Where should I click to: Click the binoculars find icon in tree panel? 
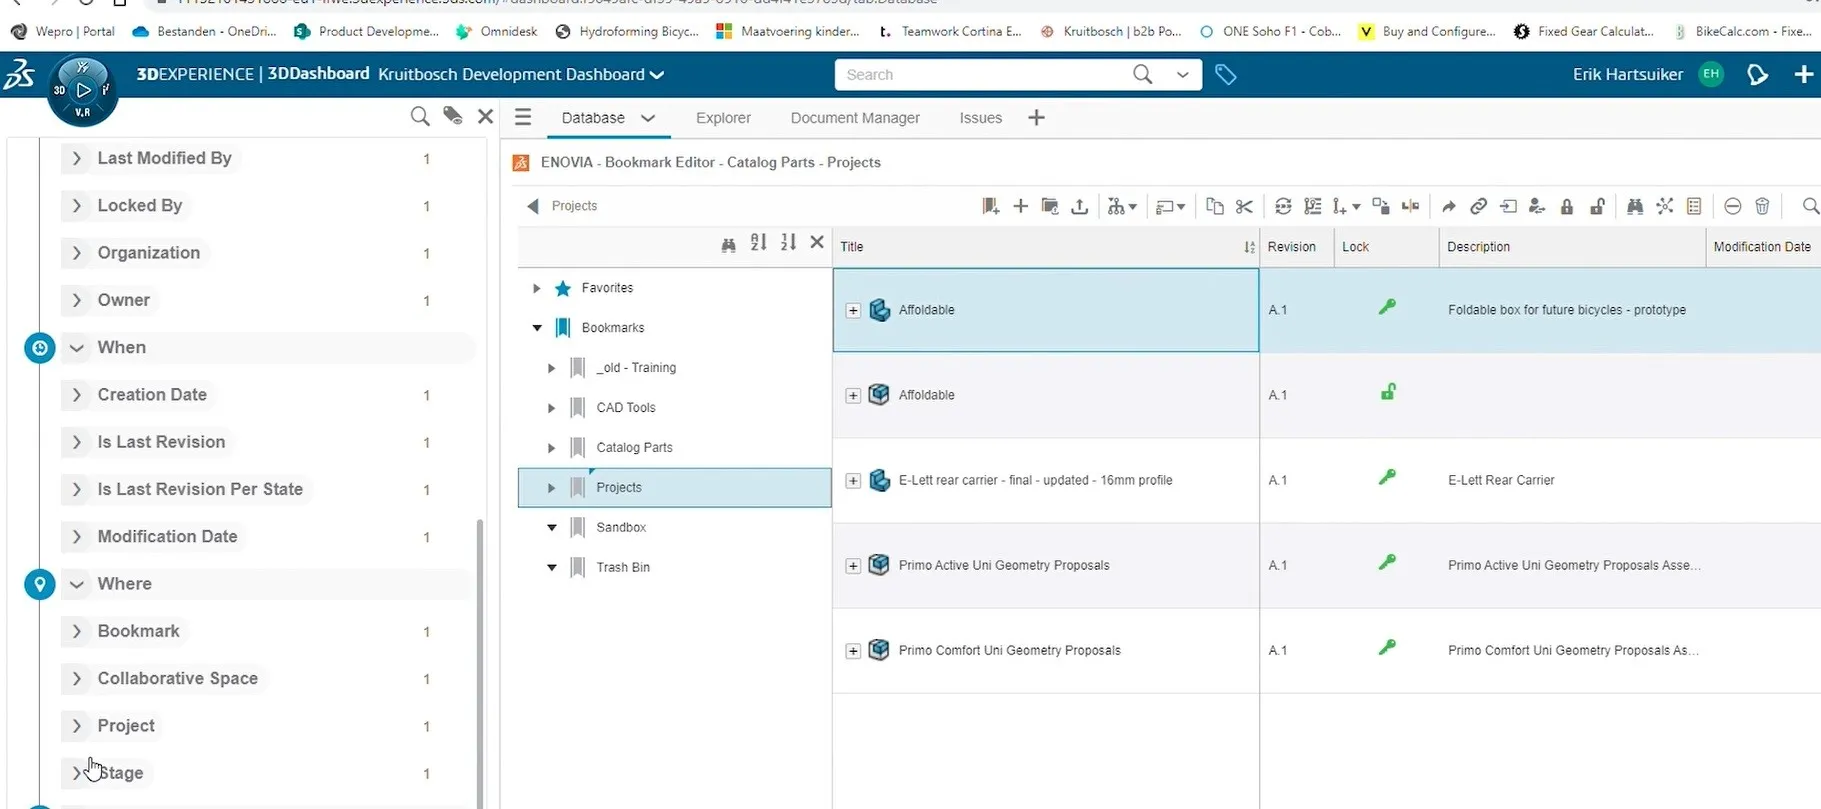coord(728,243)
